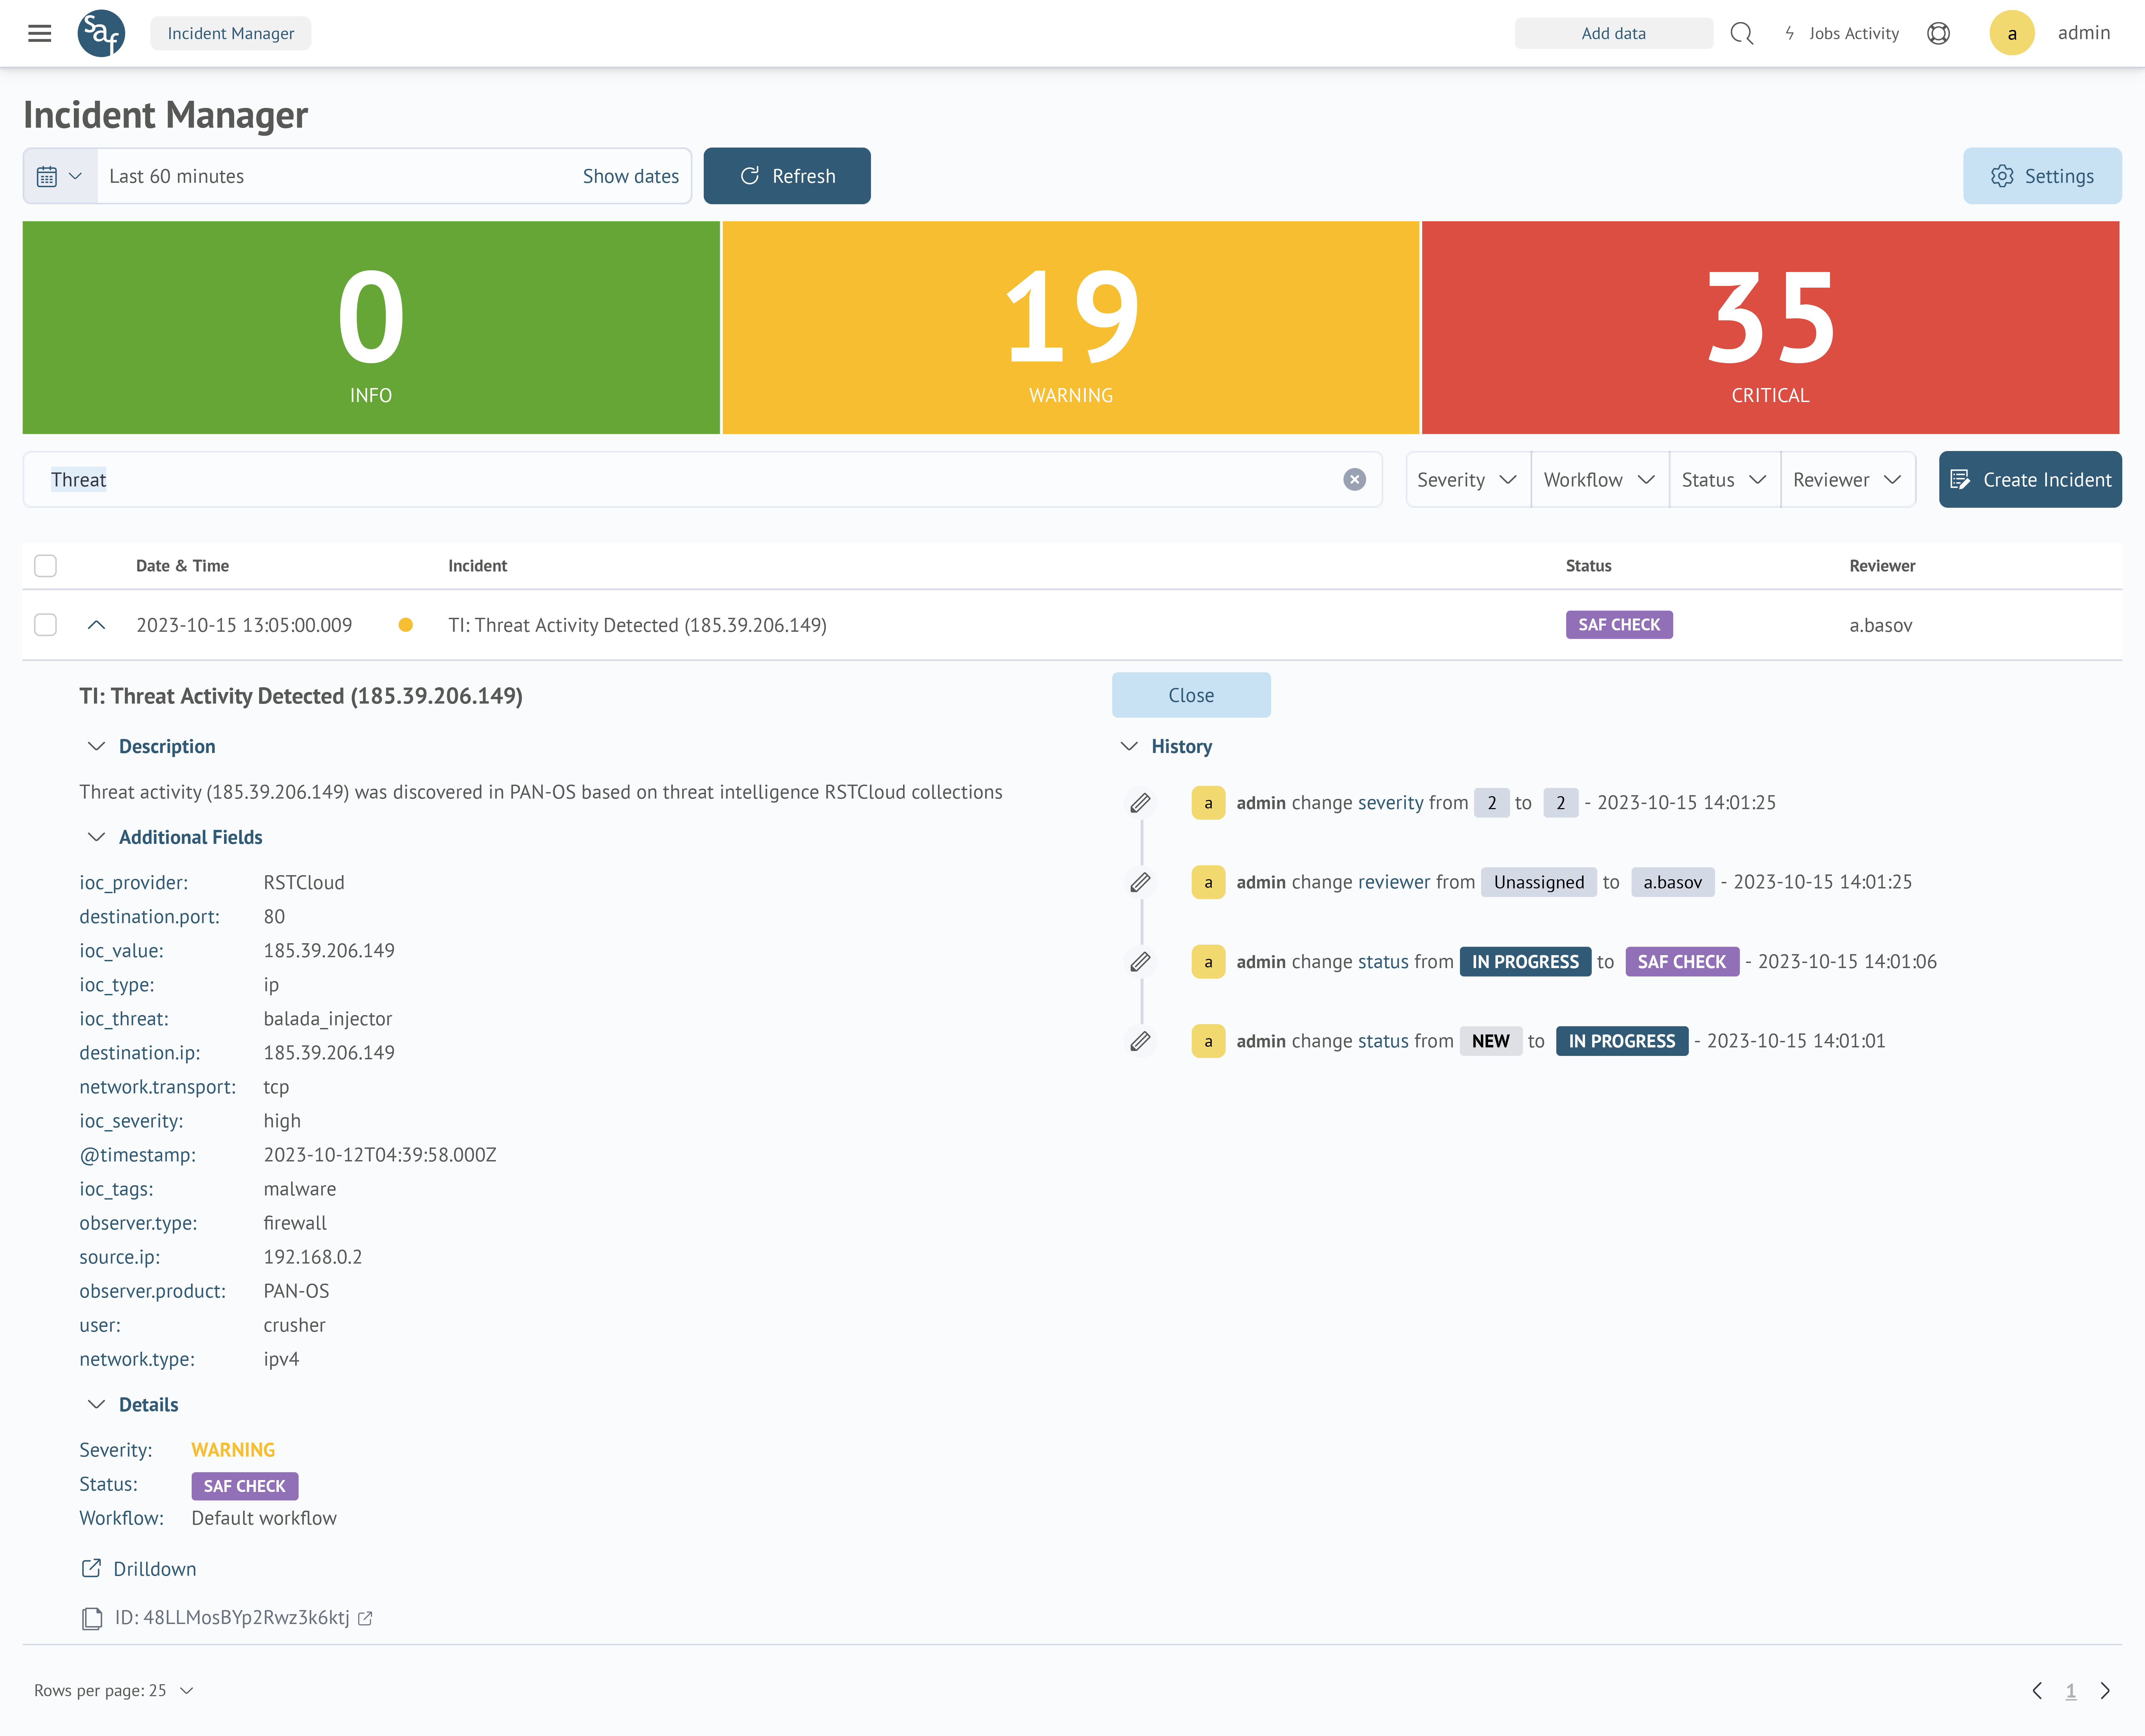Open the hamburger navigation menu
The image size is (2145, 1736).
(39, 33)
